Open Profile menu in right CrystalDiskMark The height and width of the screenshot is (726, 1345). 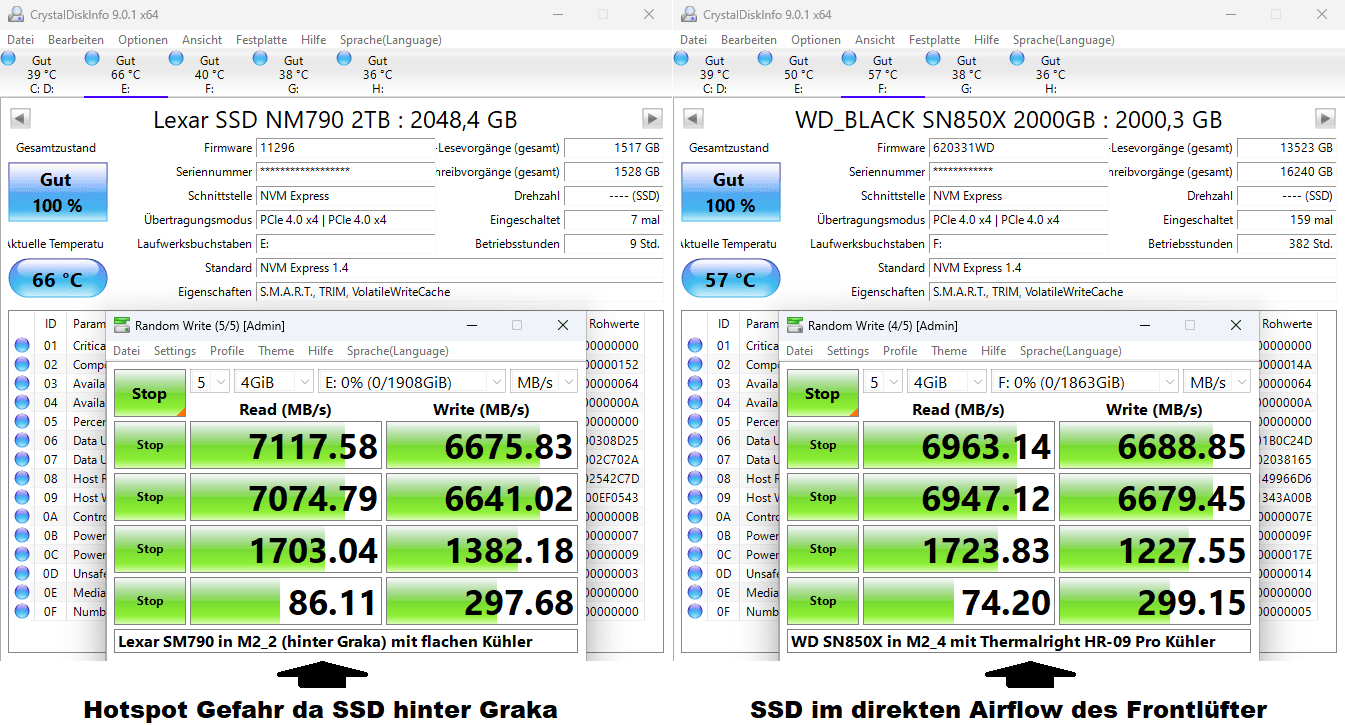tap(900, 351)
